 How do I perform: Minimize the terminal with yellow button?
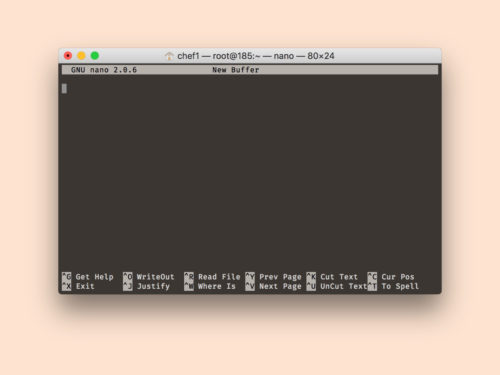click(81, 56)
